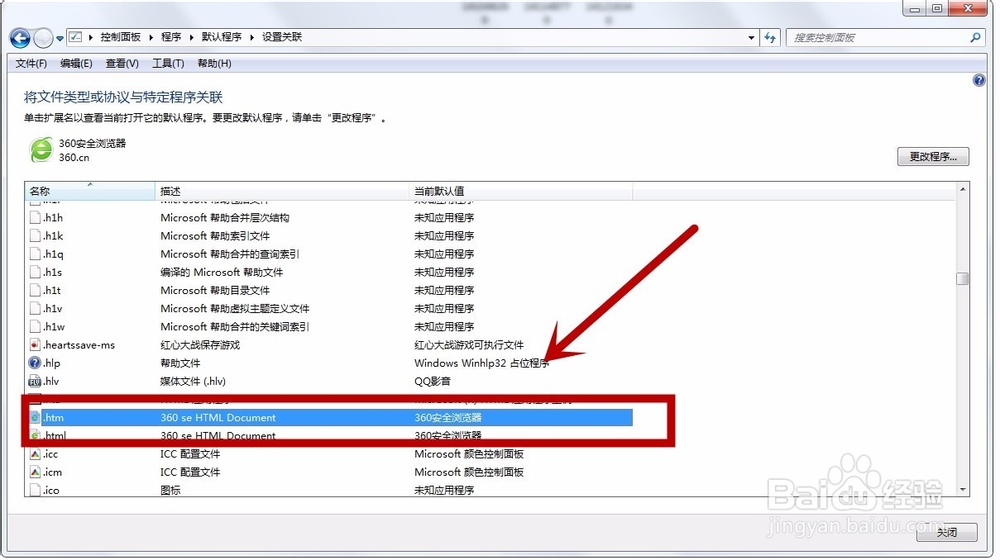Image resolution: width=1000 pixels, height=560 pixels.
Task: Select the .h1t file icon
Action: click(35, 290)
